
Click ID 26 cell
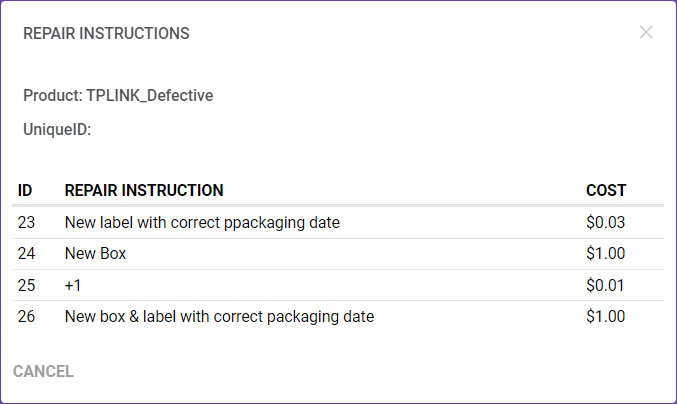tap(27, 317)
